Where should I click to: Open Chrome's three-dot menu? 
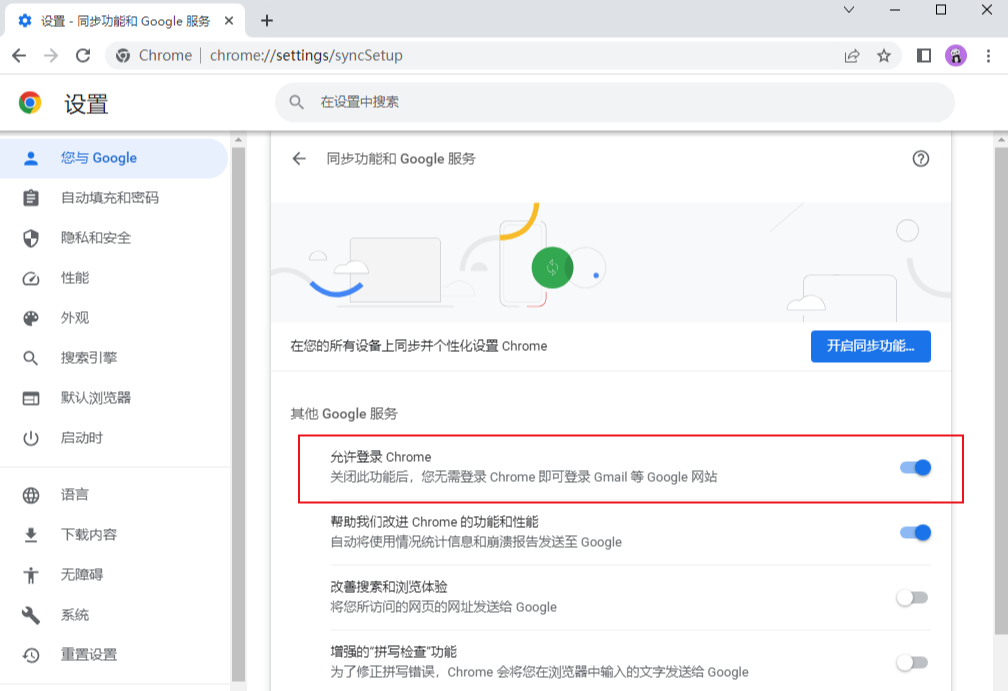pyautogui.click(x=988, y=56)
